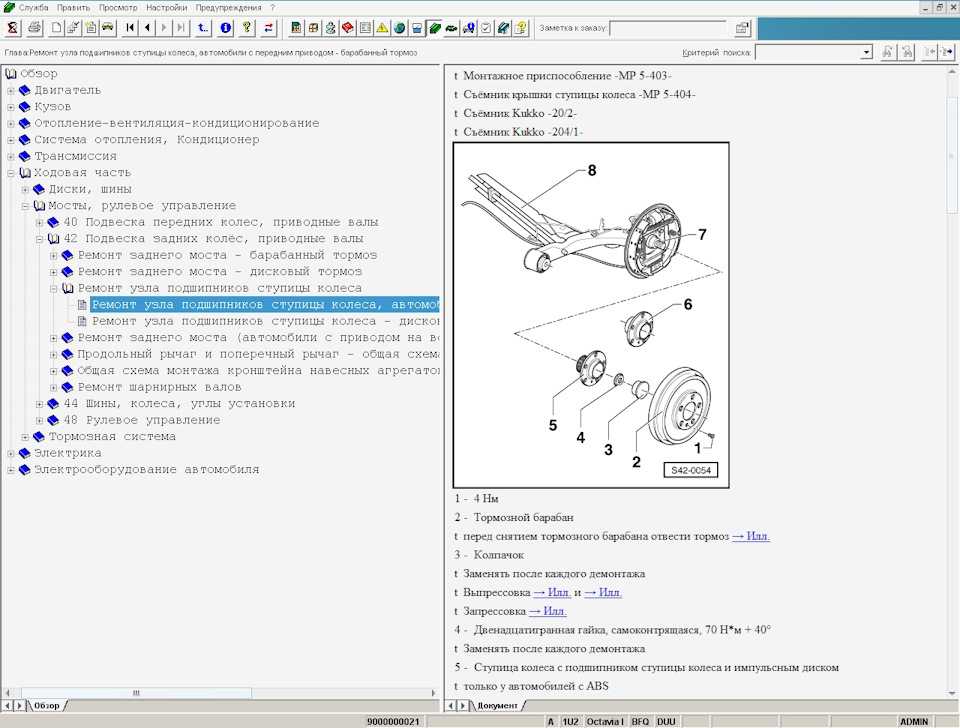This screenshot has height=728, width=960.
Task: Select Электрика tree item
Action: coord(67,453)
